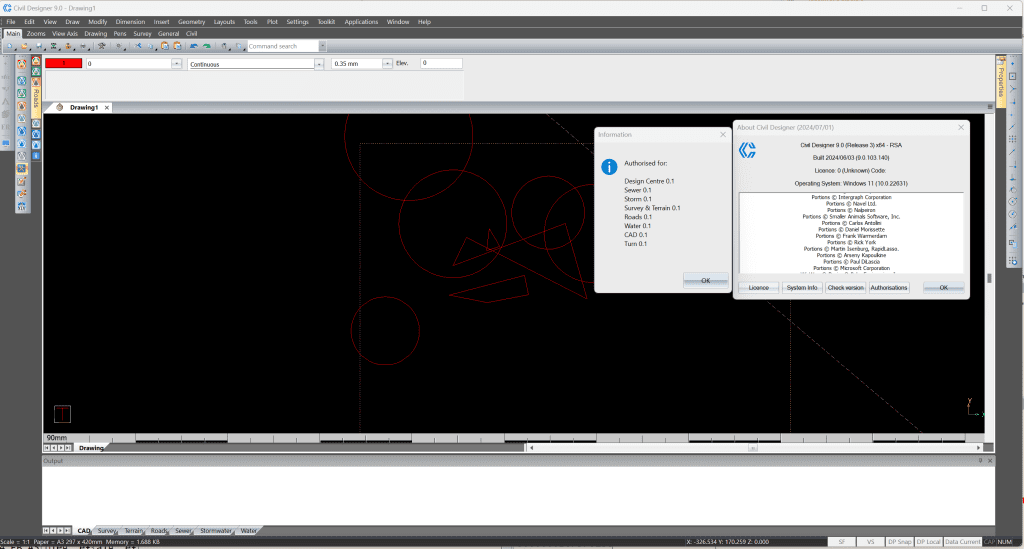Click the Check version button
This screenshot has height=549, width=1024.
[x=845, y=287]
